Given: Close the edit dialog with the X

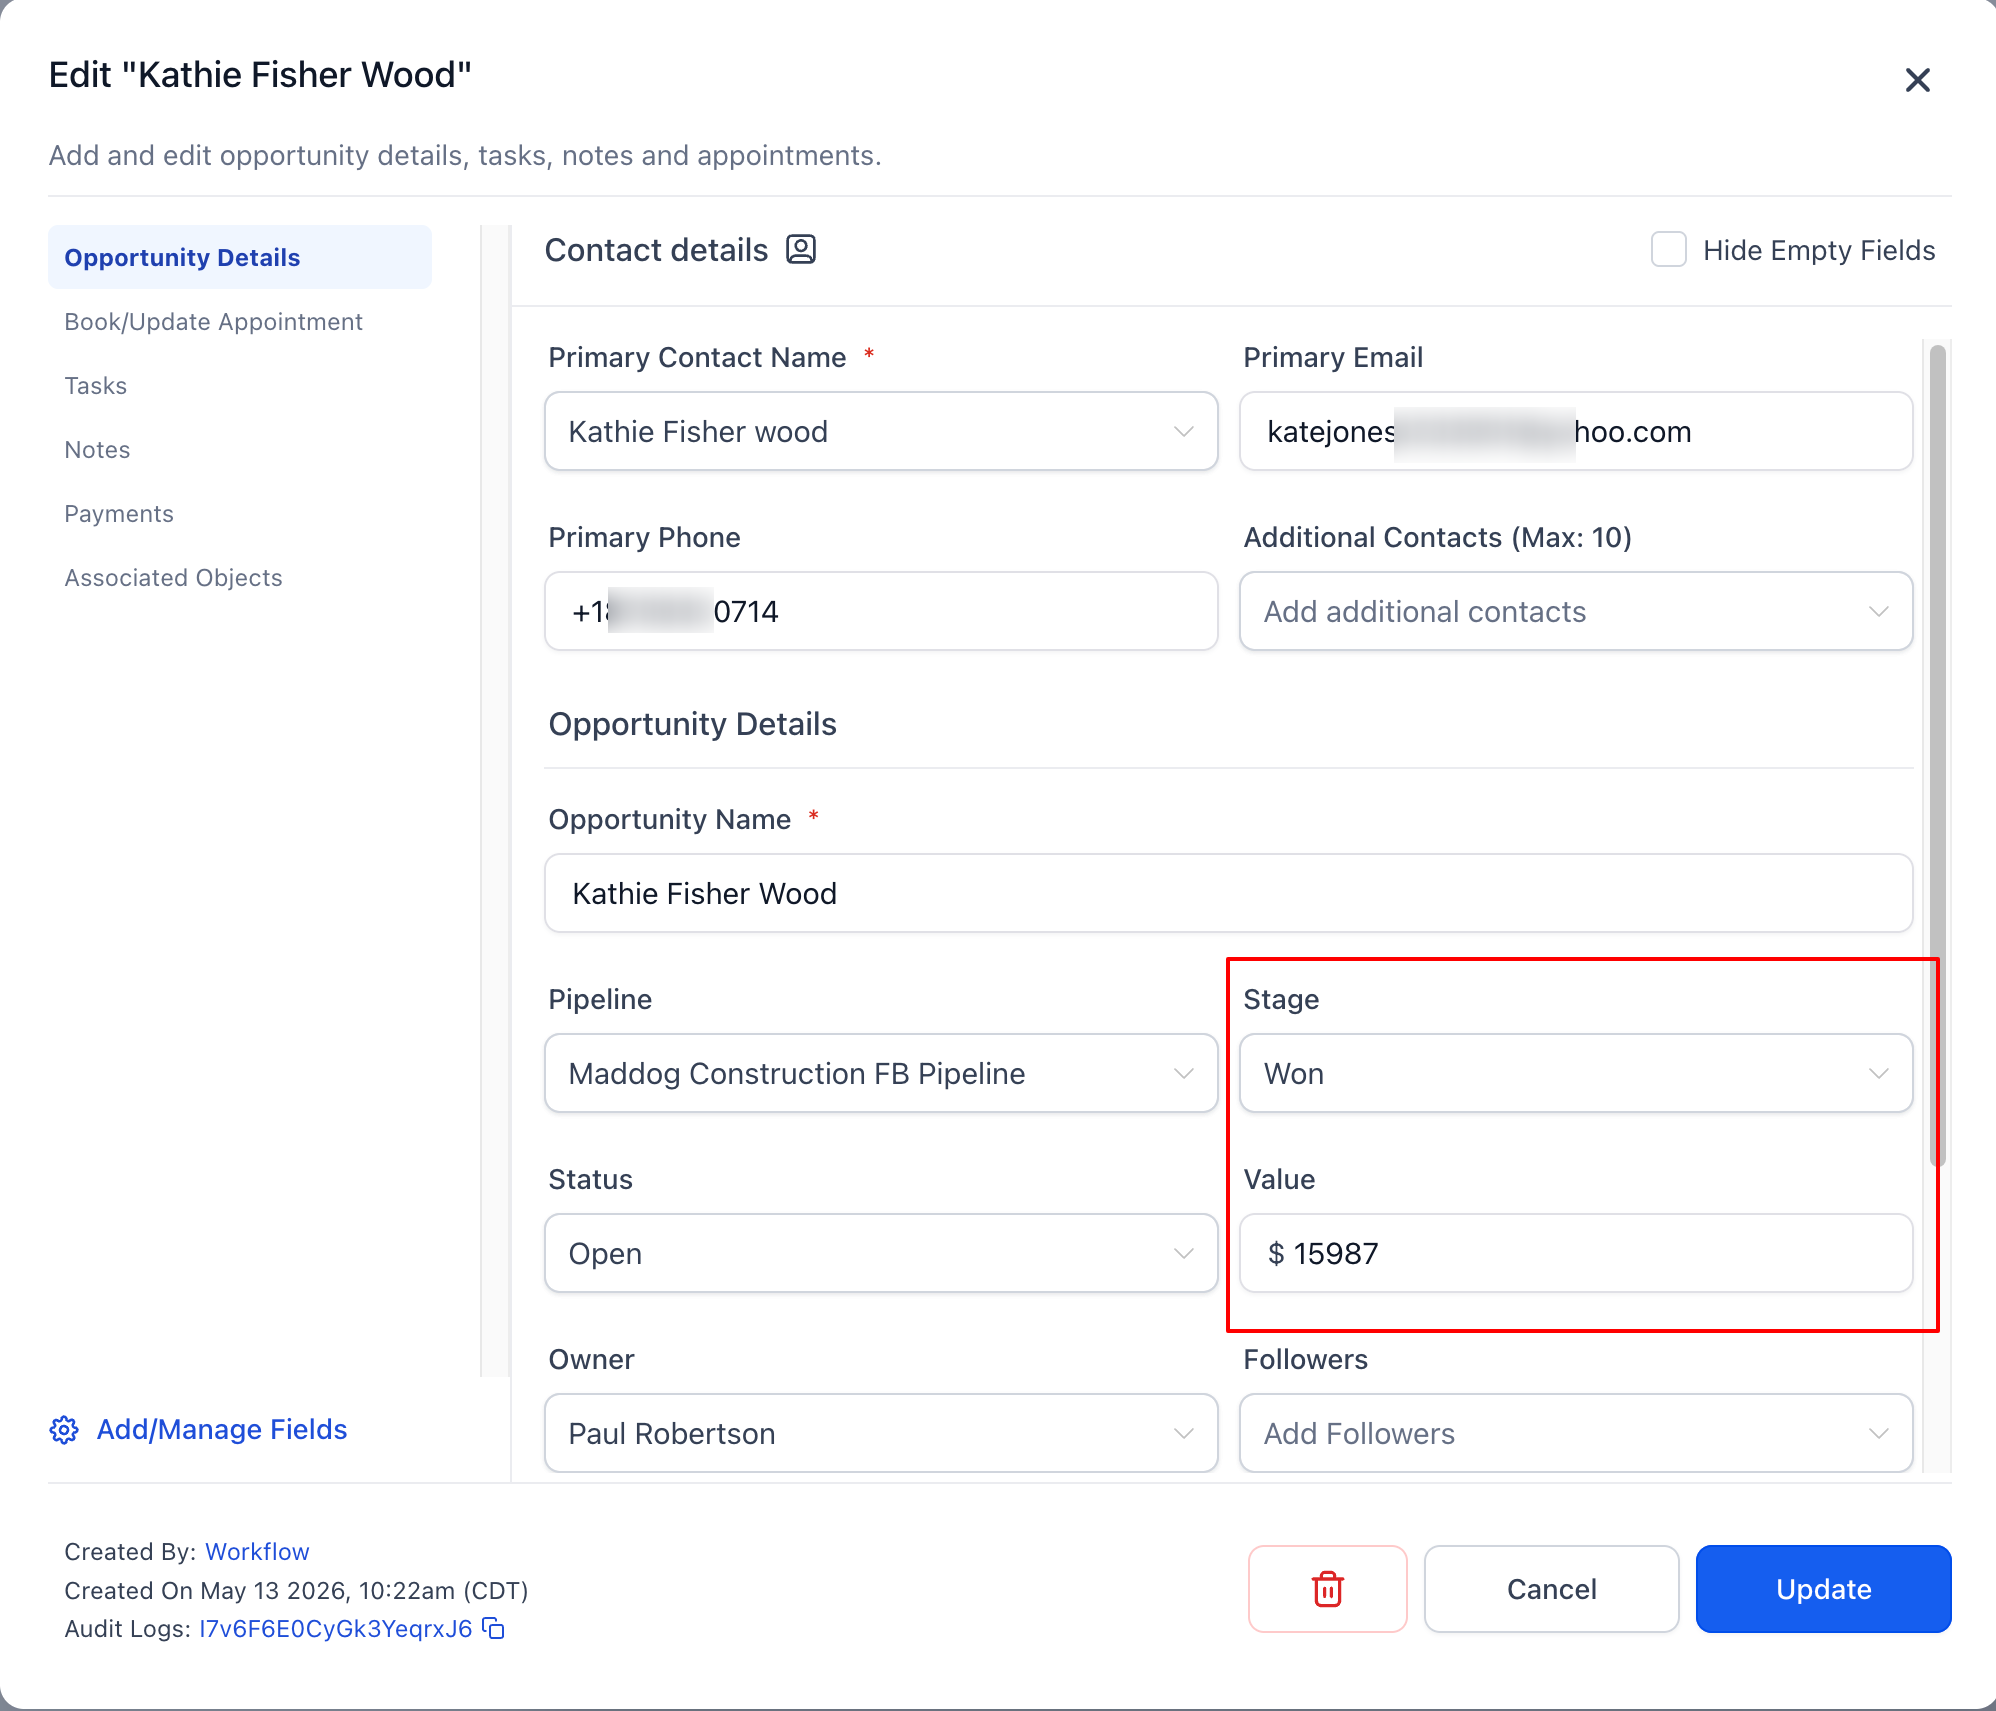Looking at the screenshot, I should 1917,80.
